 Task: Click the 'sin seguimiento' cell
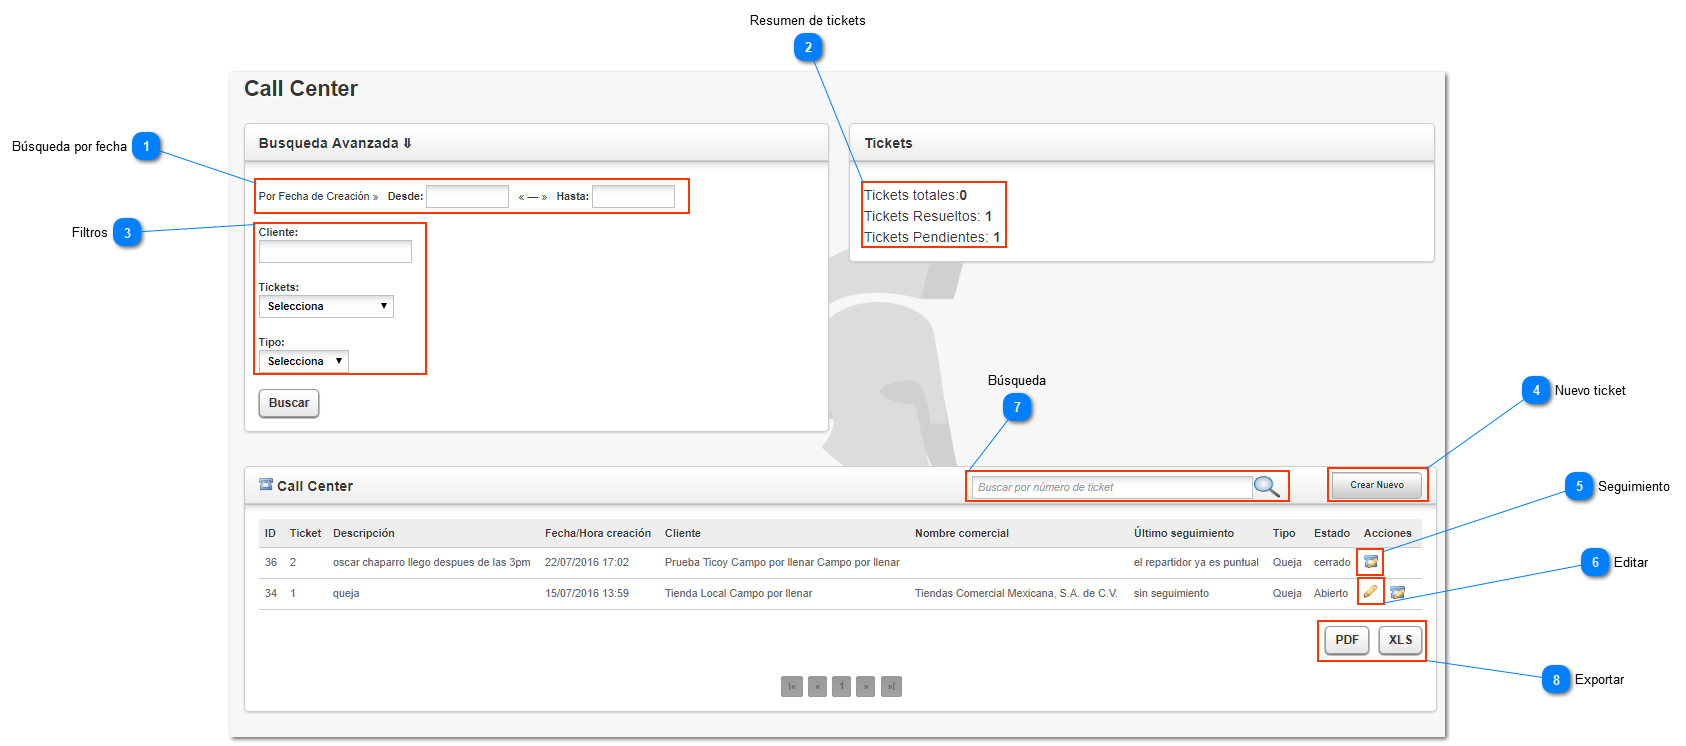coord(1171,593)
